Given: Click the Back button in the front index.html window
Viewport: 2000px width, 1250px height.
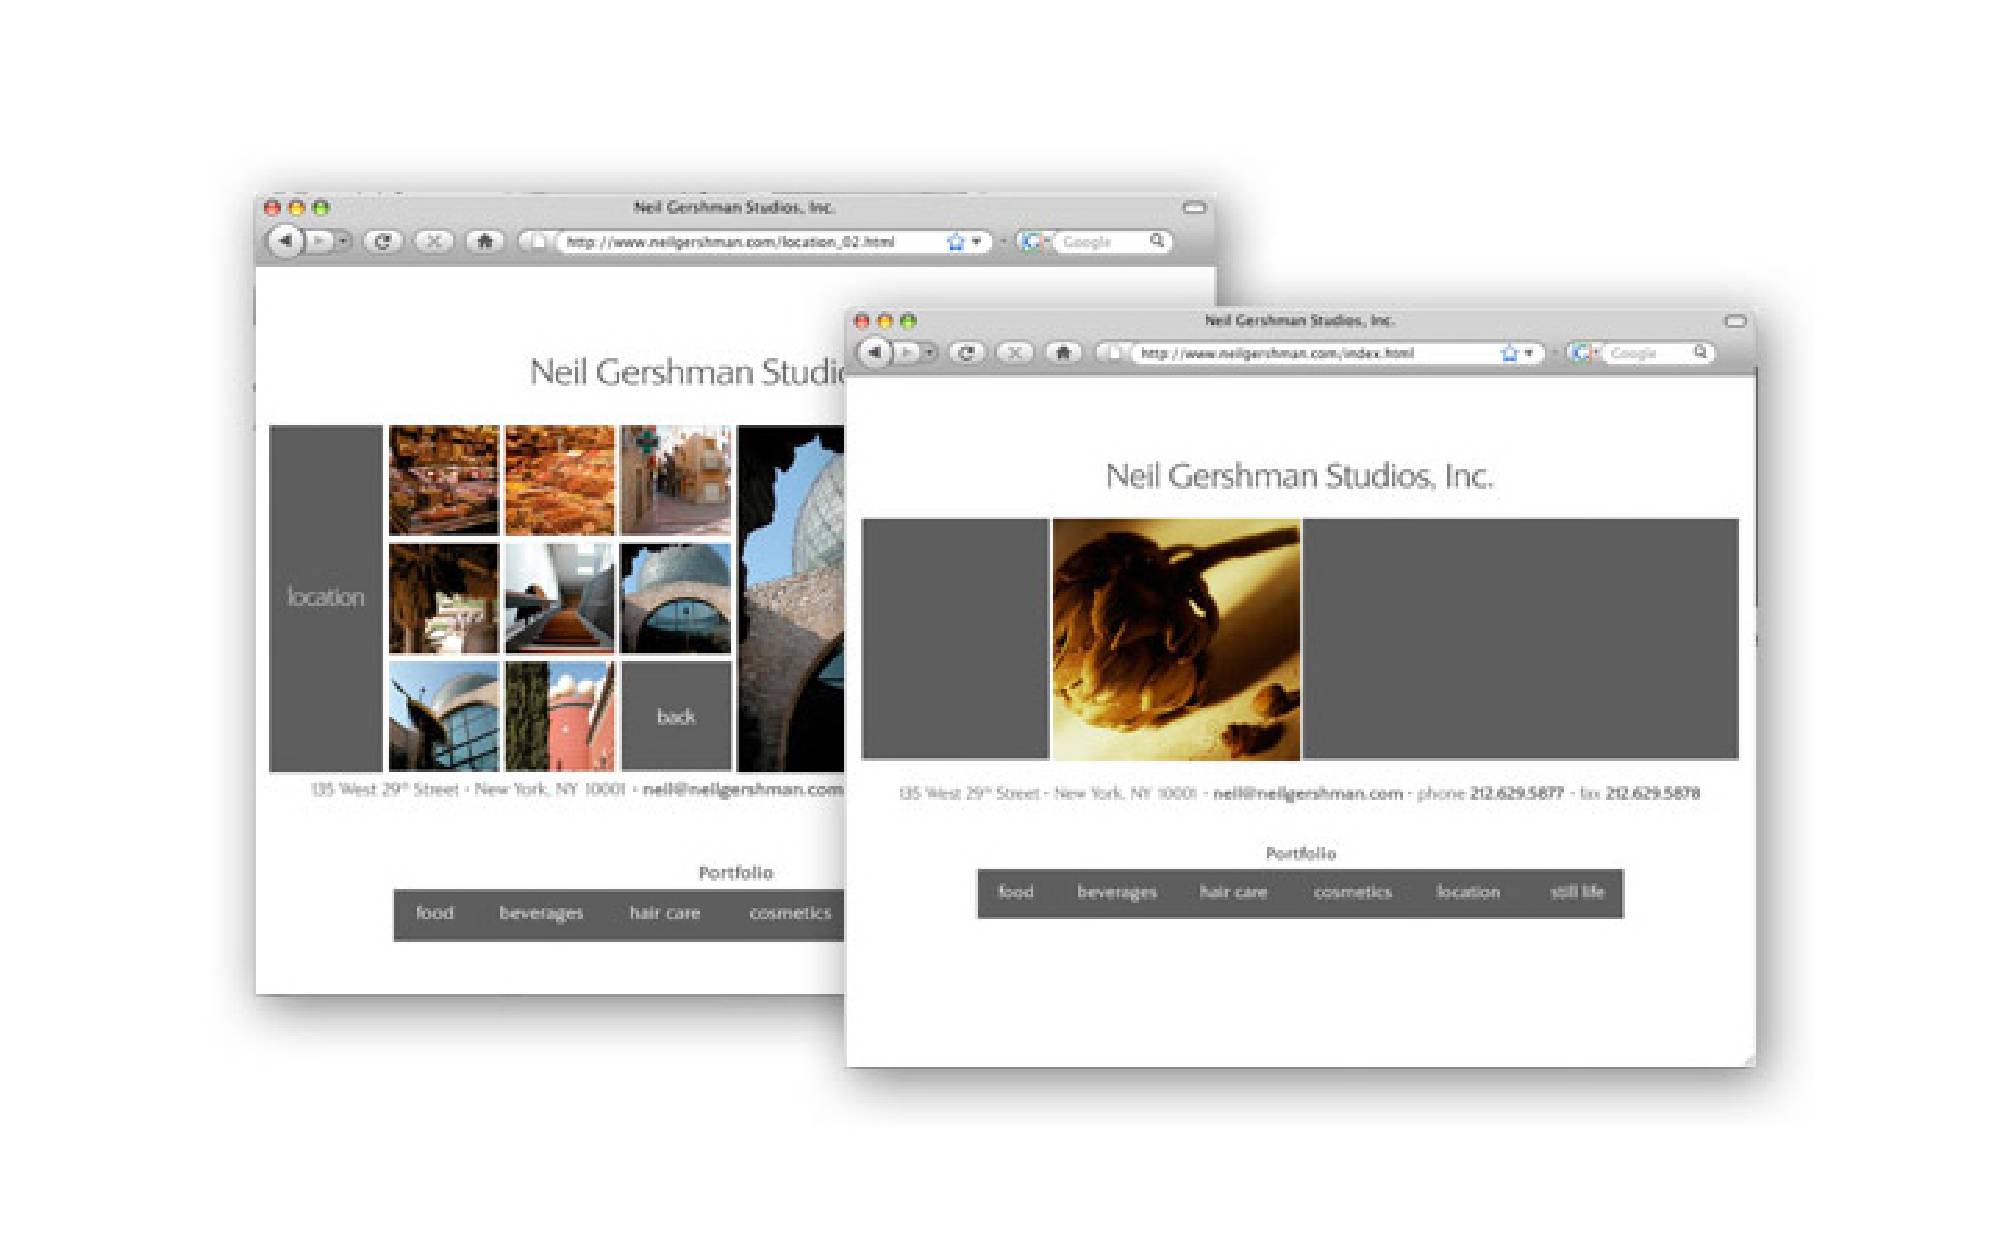Looking at the screenshot, I should coord(874,352).
